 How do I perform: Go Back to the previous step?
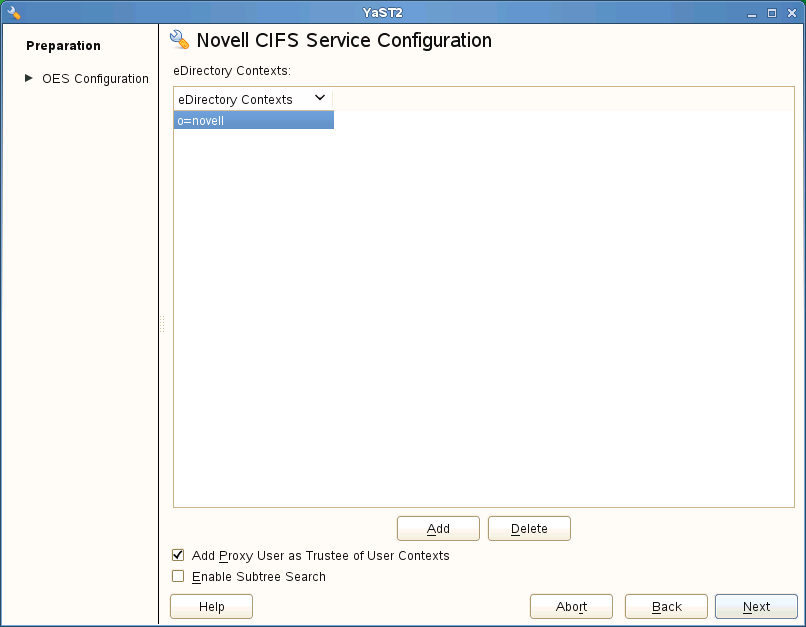tap(666, 606)
